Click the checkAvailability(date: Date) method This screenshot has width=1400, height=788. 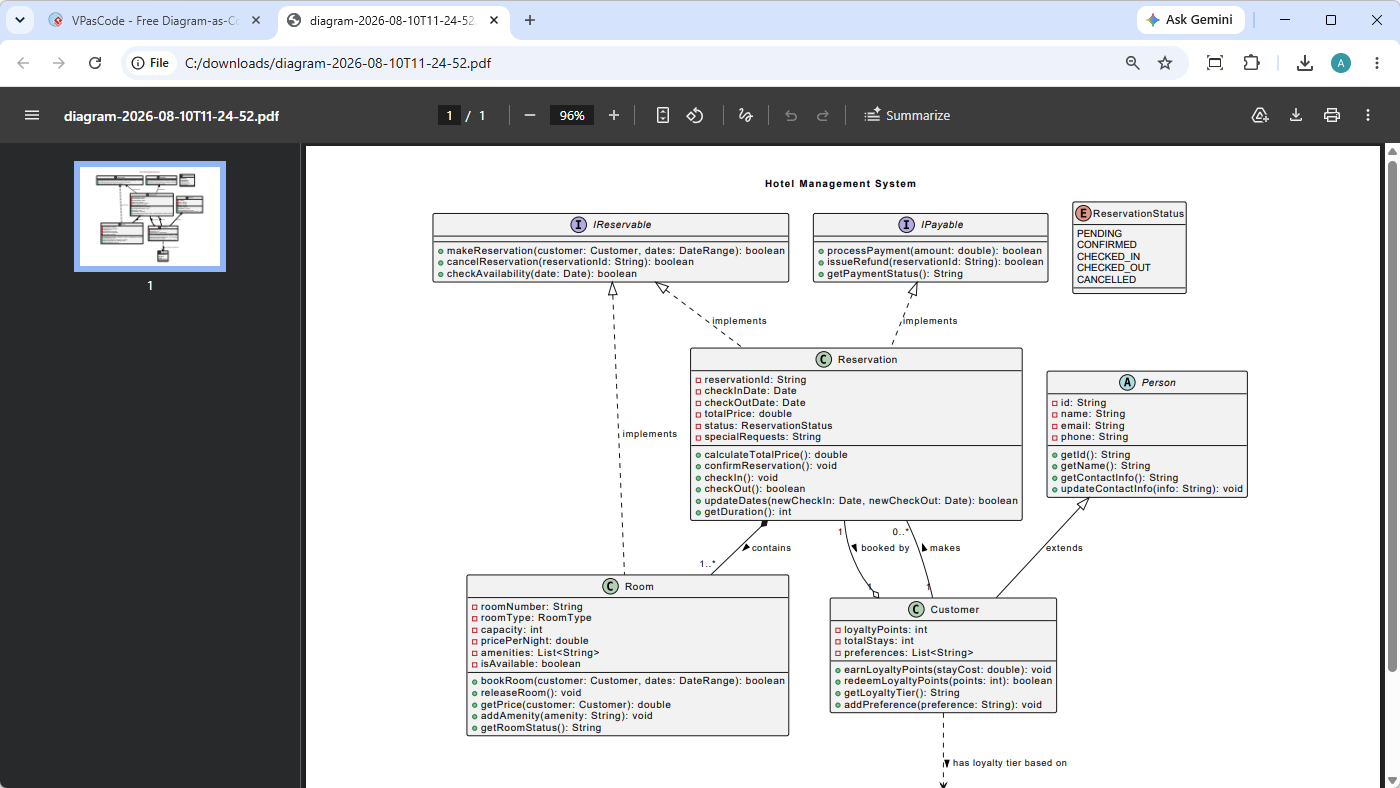click(x=541, y=274)
